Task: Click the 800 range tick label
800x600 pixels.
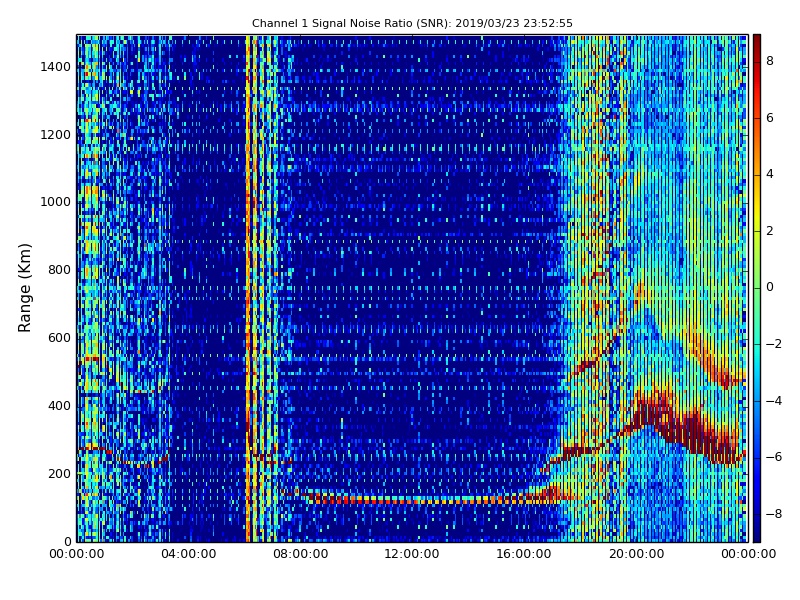Action: (59, 270)
